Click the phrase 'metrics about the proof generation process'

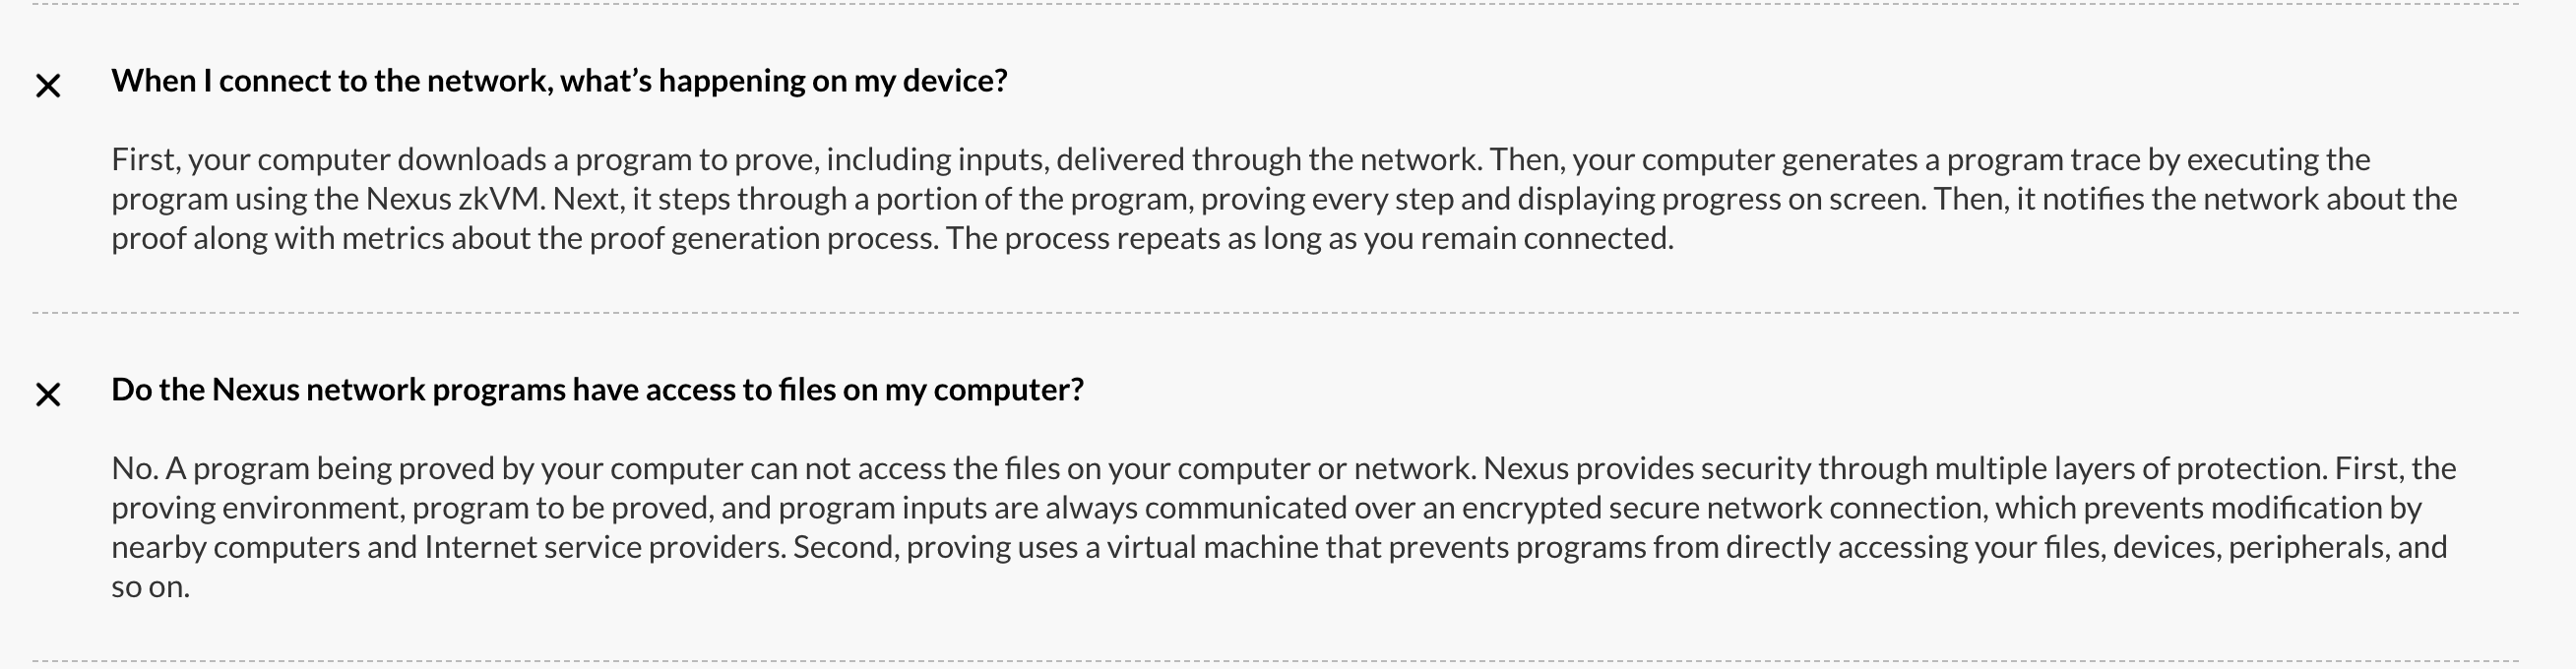(x=639, y=238)
